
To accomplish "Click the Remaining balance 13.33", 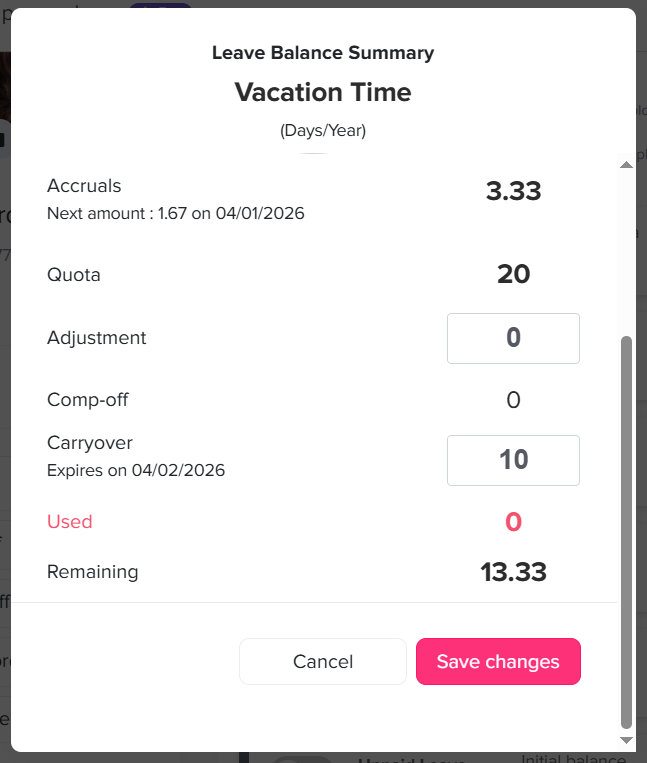I will pyautogui.click(x=513, y=572).
